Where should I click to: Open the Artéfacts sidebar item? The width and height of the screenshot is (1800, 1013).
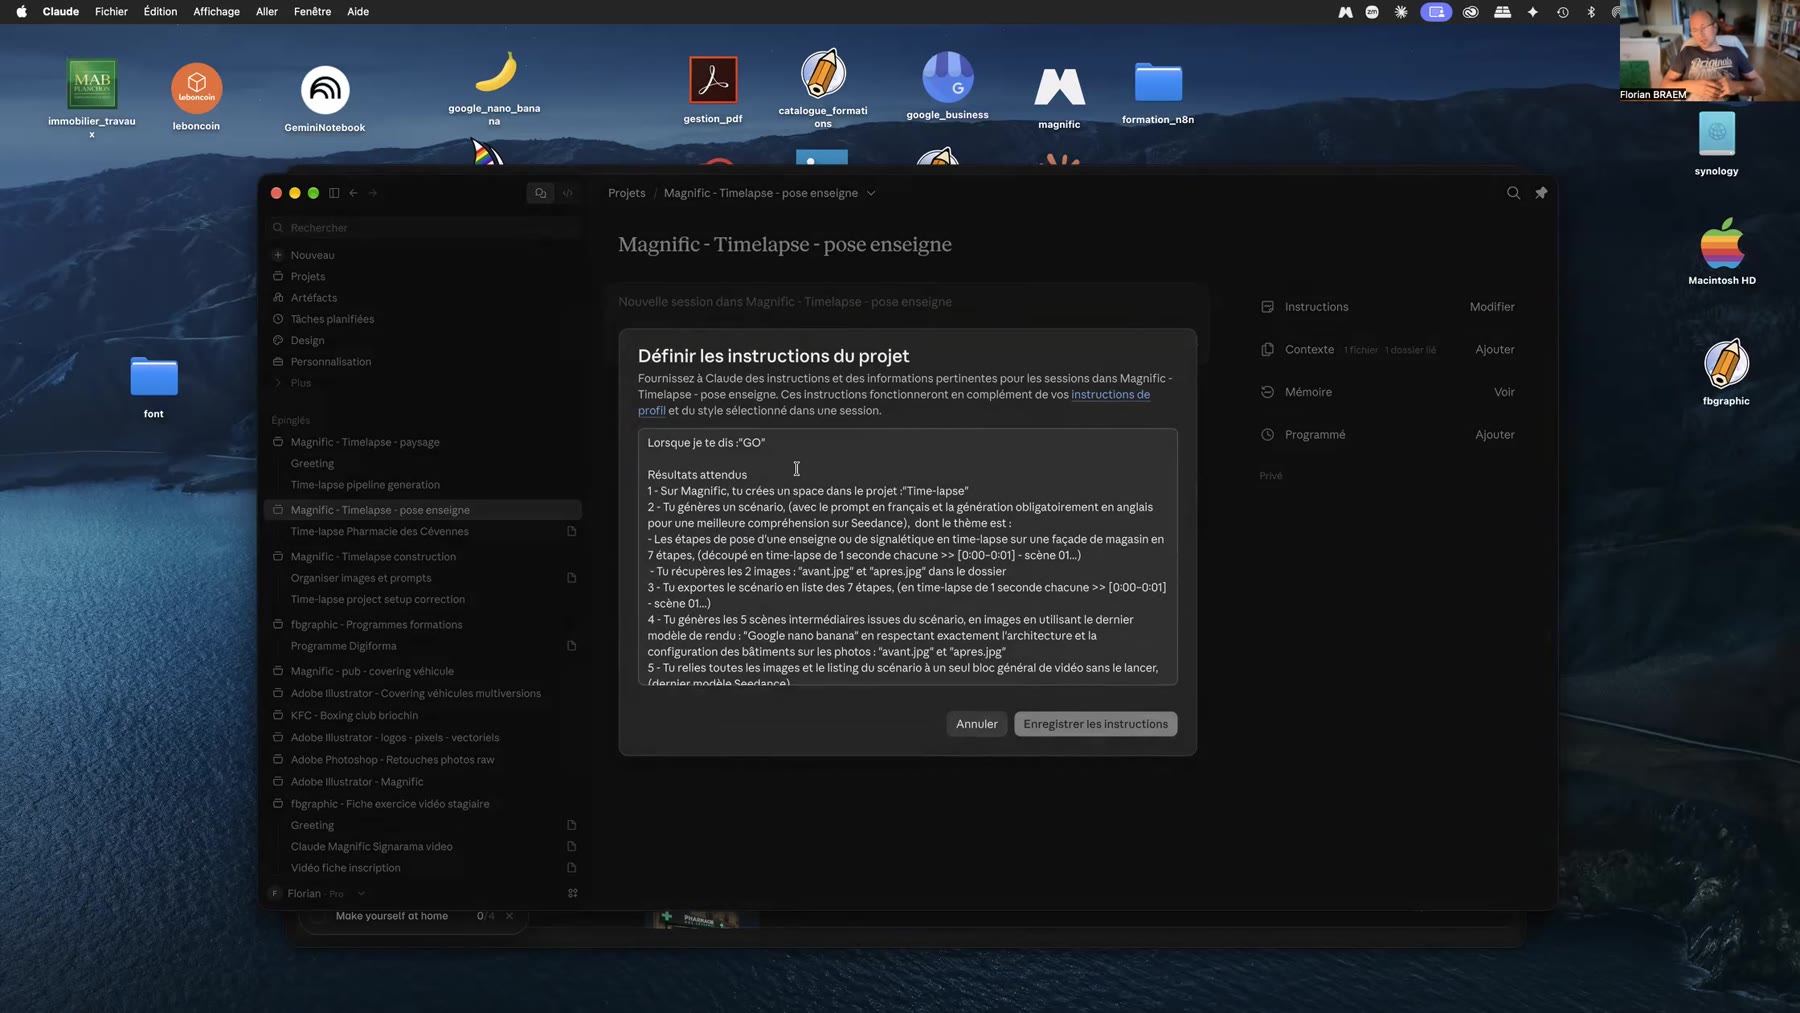(x=313, y=298)
